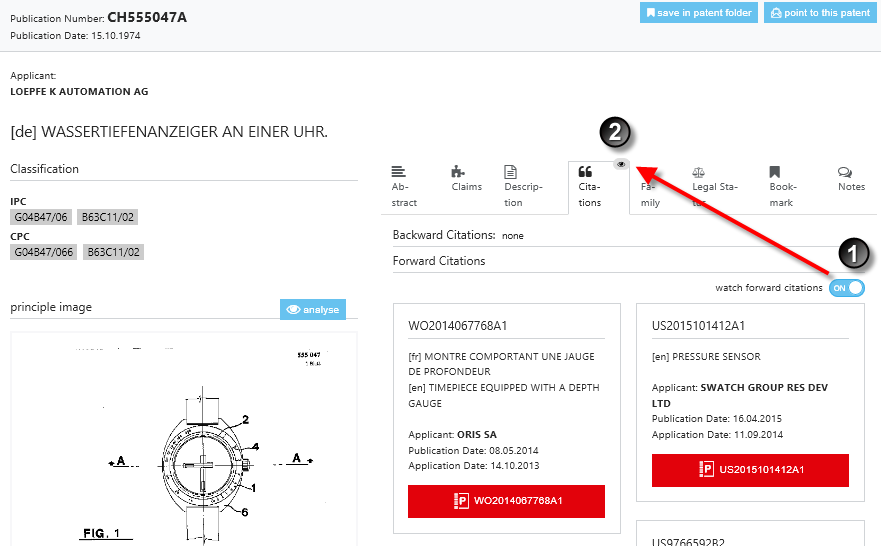Click the G04B47/06 IPC classification tag
Image resolution: width=881 pixels, height=546 pixels.
[40, 217]
